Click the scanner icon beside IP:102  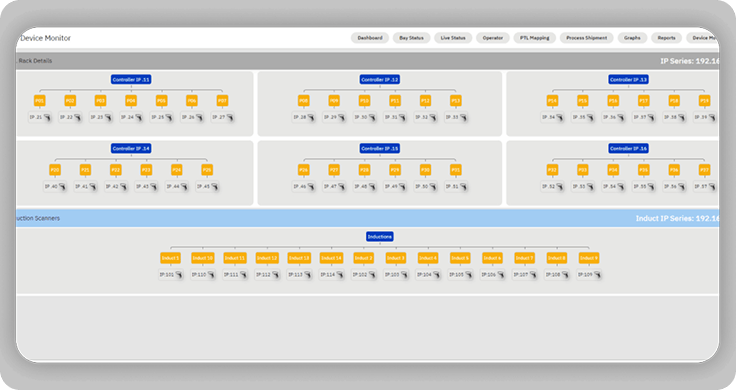[x=372, y=275]
